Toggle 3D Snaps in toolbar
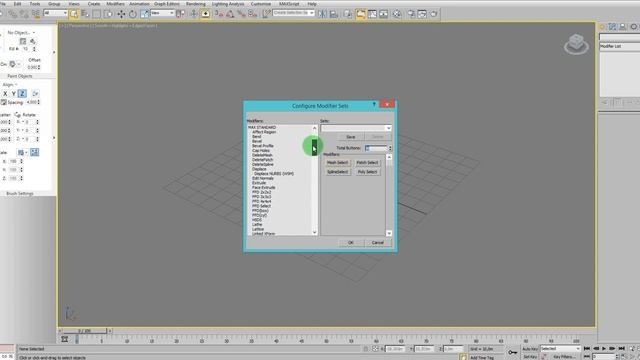This screenshot has height=360, width=640. (x=219, y=14)
